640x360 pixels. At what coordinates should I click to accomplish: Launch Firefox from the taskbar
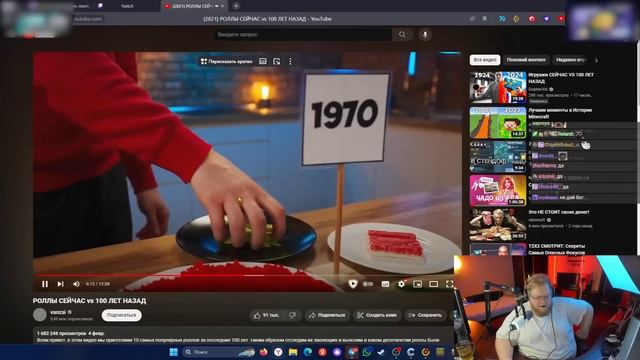[x=264, y=352]
